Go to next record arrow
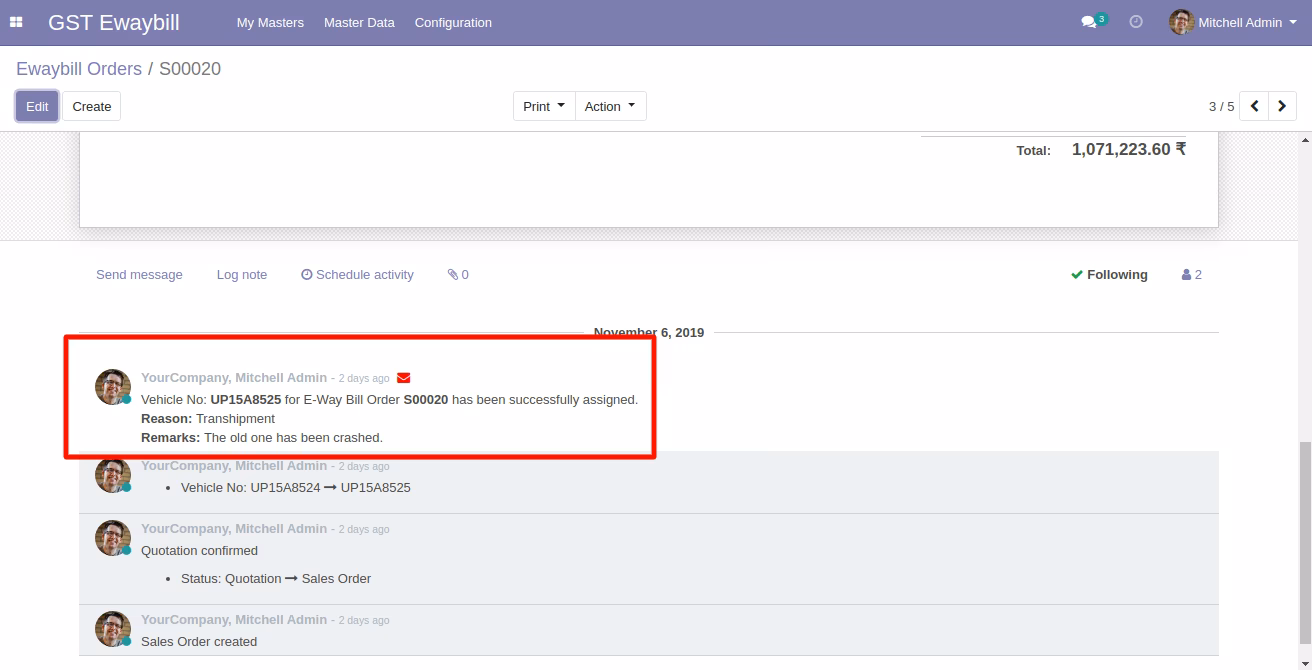Image resolution: width=1312 pixels, height=670 pixels. point(1282,106)
